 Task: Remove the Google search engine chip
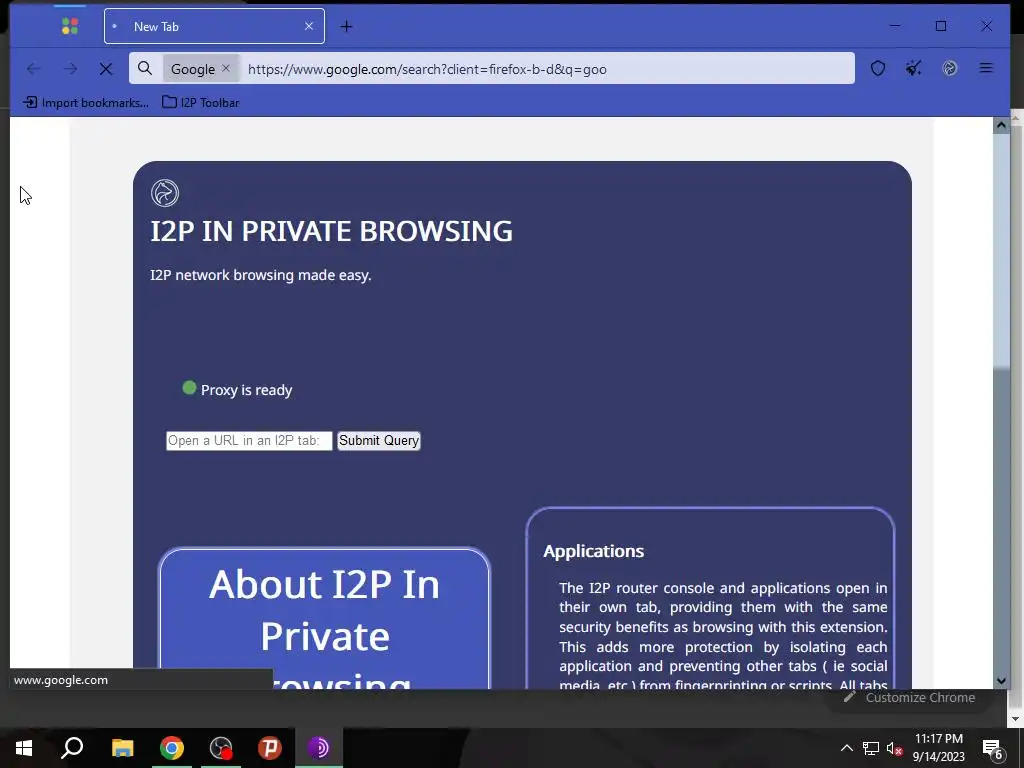click(x=226, y=68)
